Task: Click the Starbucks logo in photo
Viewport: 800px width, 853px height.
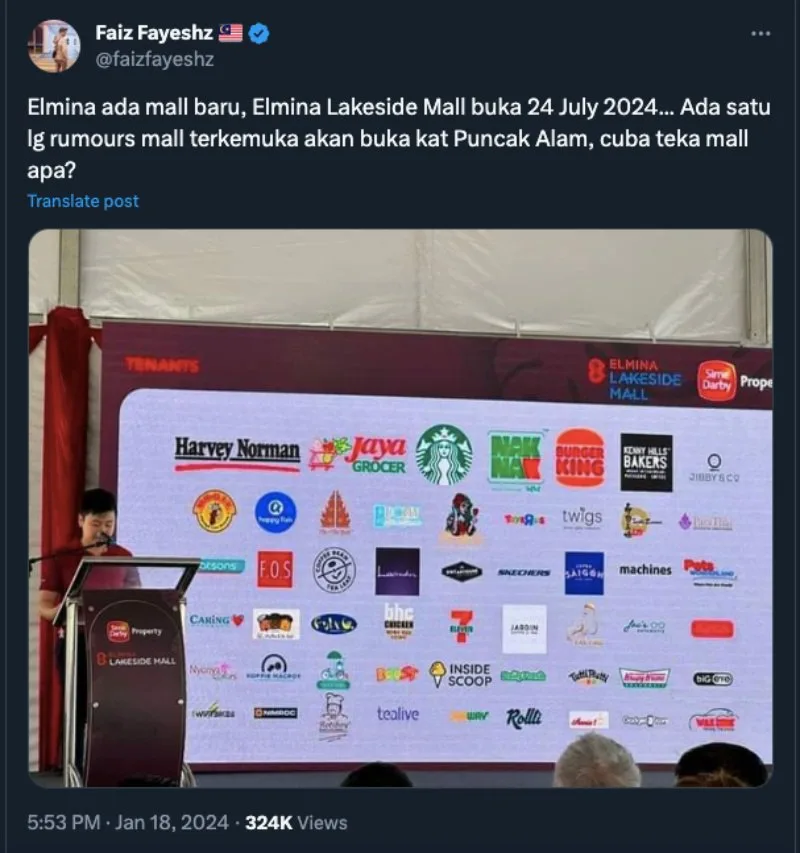Action: click(444, 455)
